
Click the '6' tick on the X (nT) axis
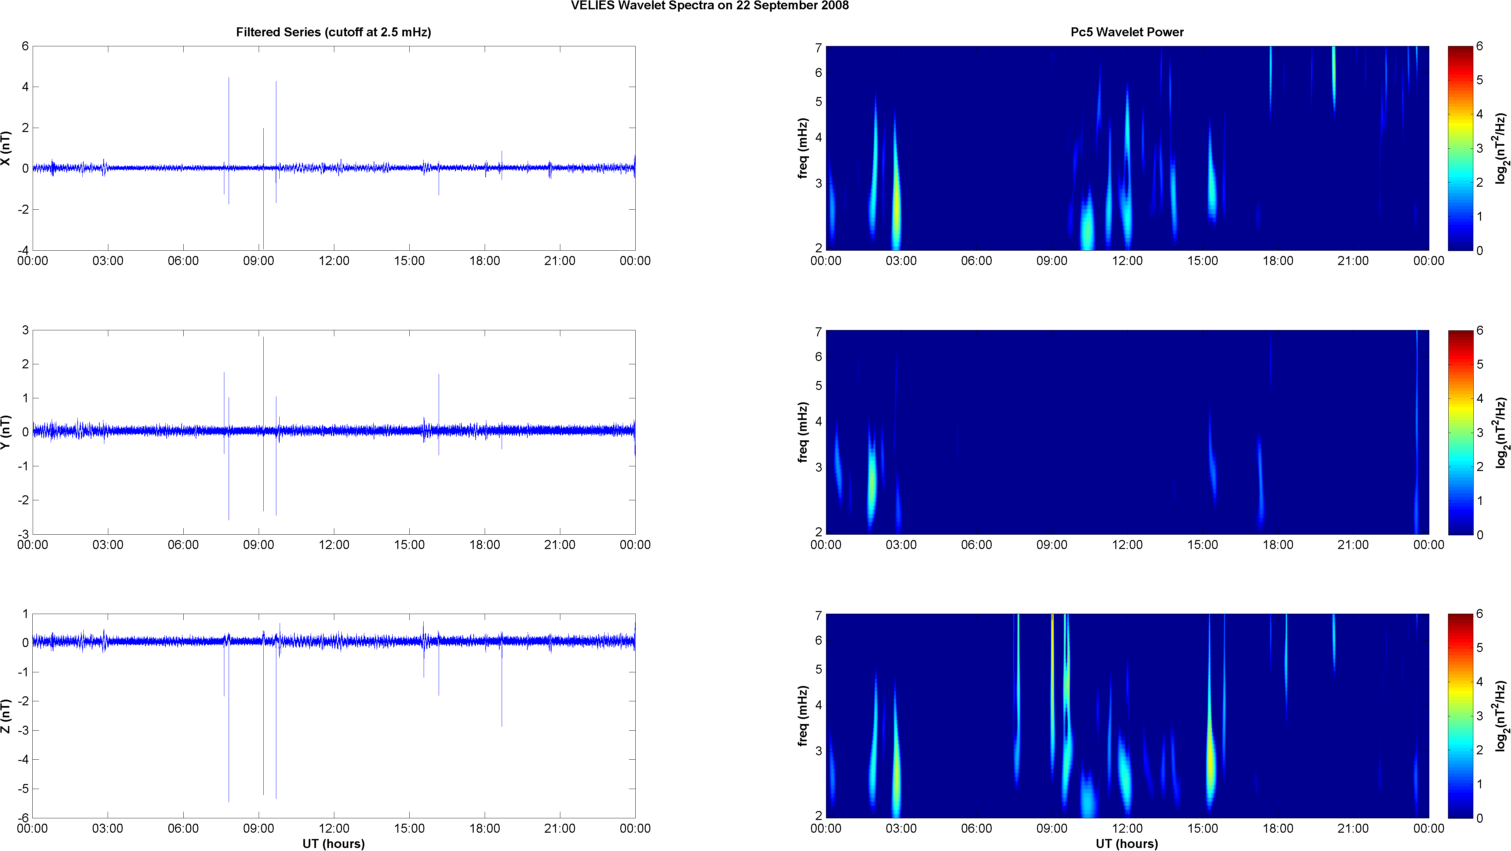25,46
